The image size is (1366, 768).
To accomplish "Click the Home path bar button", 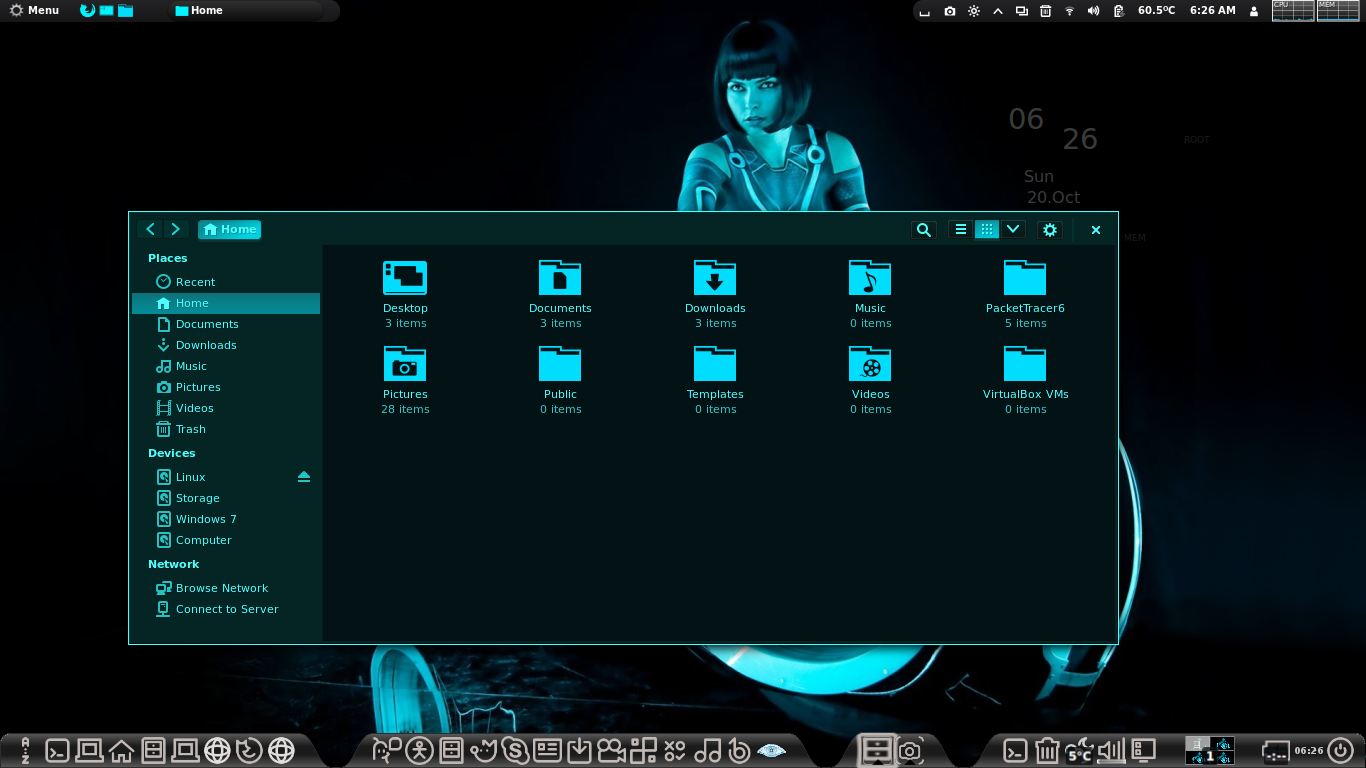I will click(230, 229).
